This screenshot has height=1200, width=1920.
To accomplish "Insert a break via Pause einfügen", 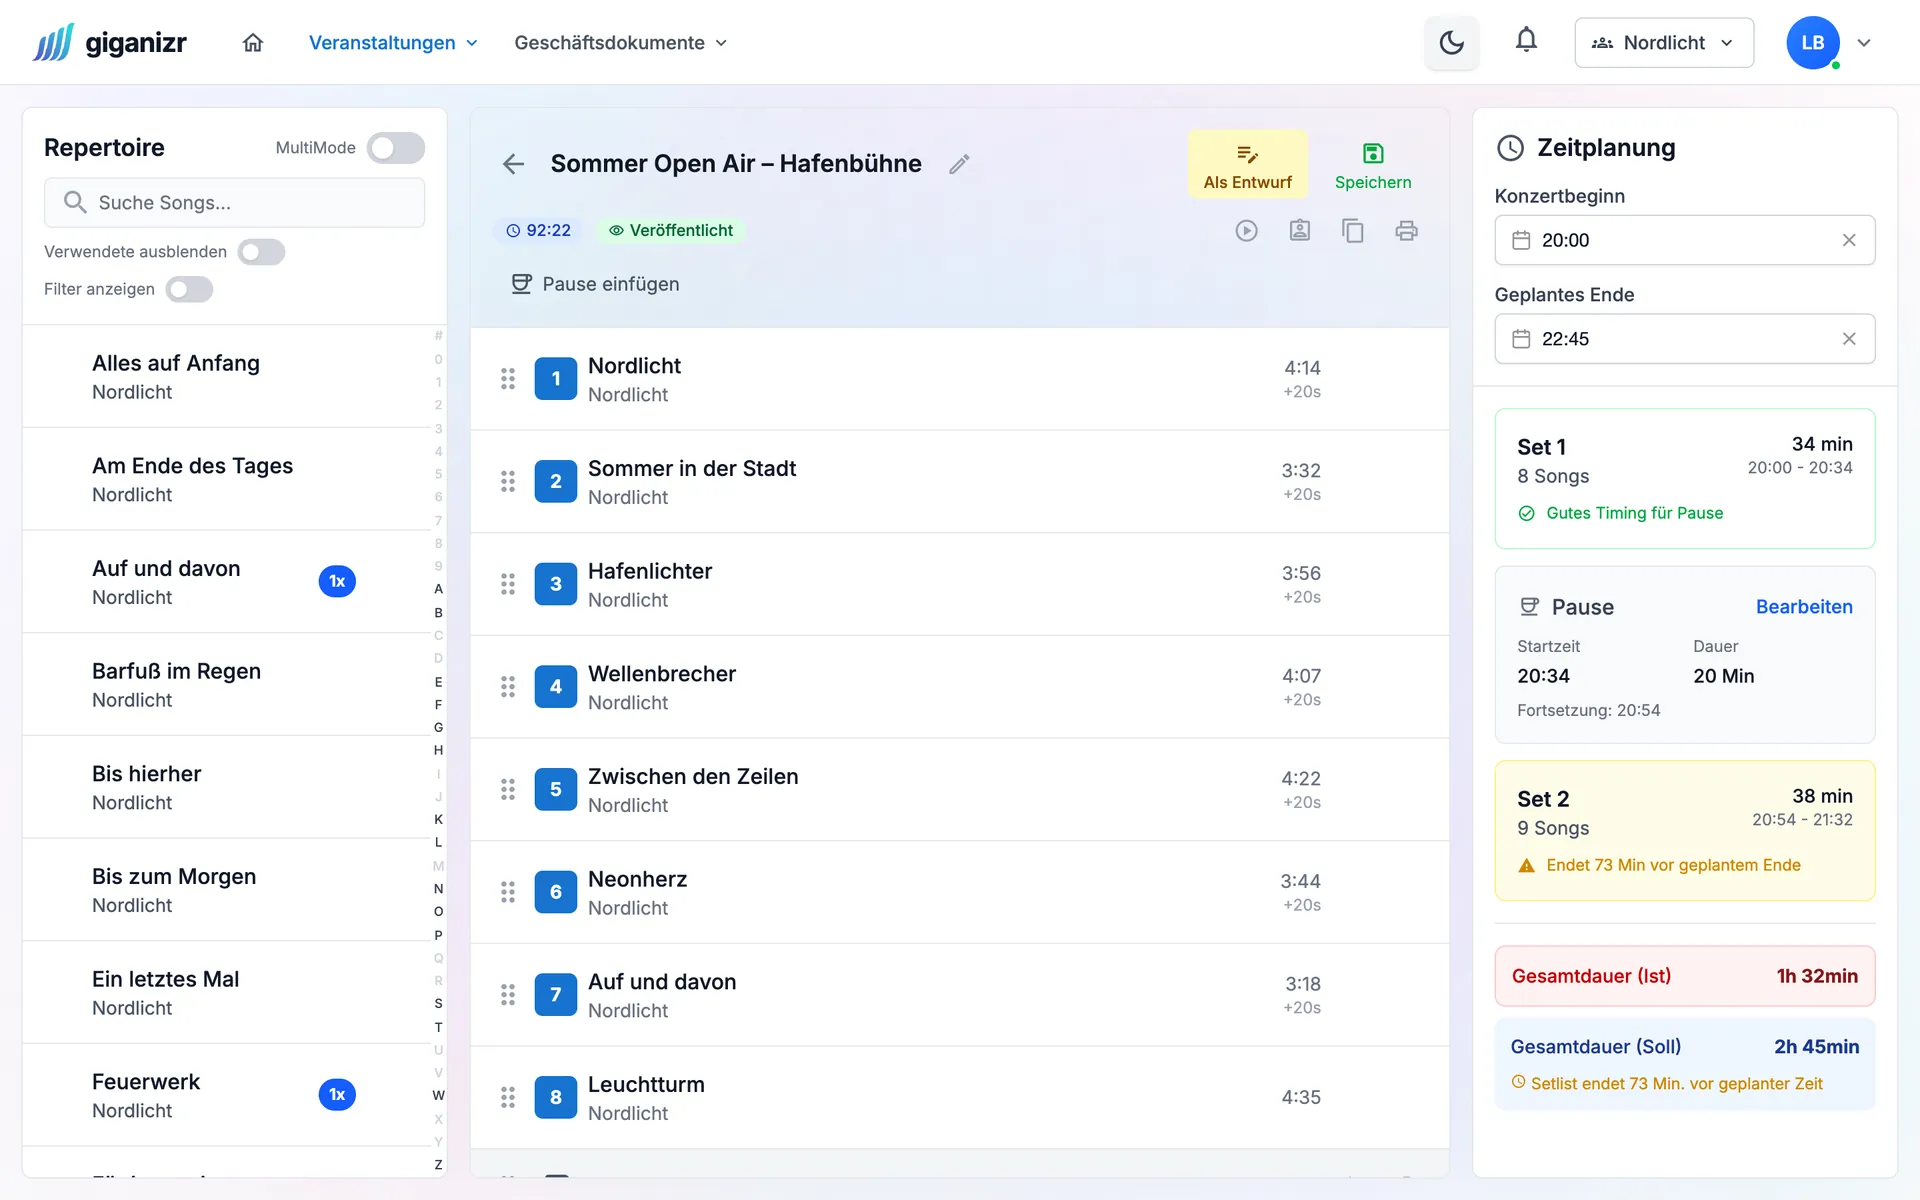I will [x=595, y=284].
